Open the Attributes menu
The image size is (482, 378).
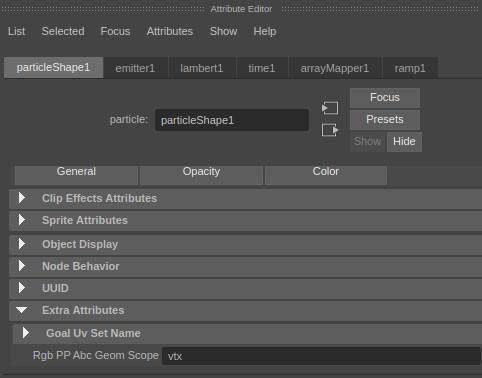pyautogui.click(x=170, y=31)
